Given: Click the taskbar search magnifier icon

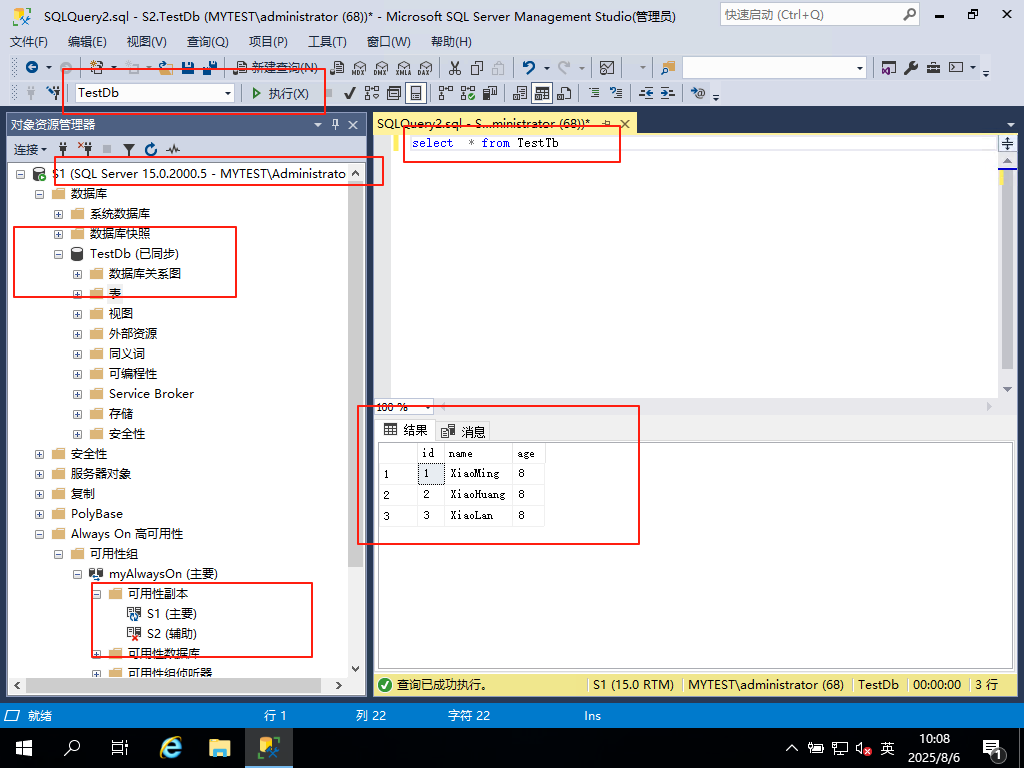Looking at the screenshot, I should click(72, 748).
